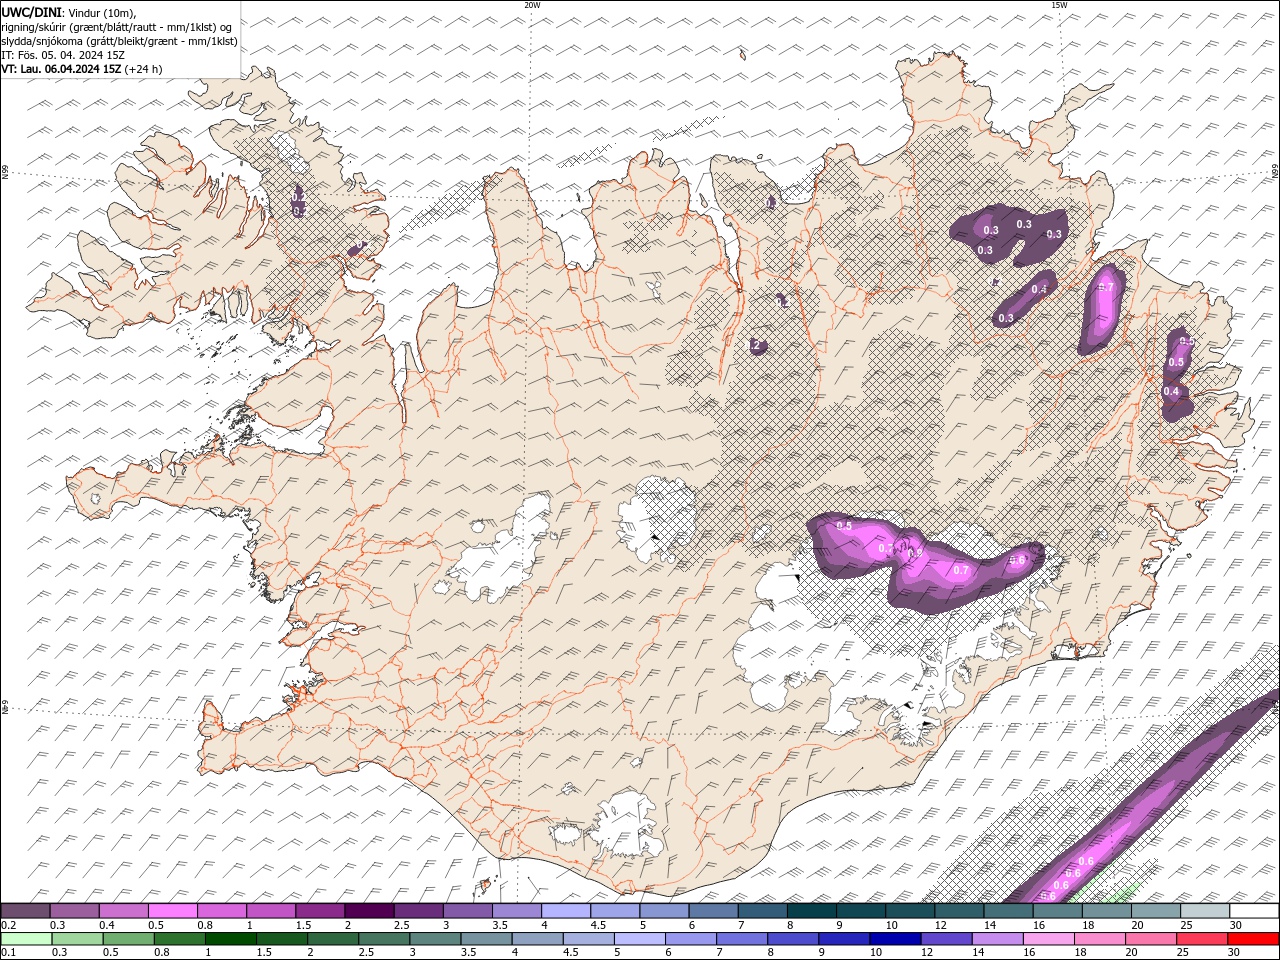
Task: Select the lower legend swatch between 0.3 and 0.5
Action: click(x=79, y=938)
